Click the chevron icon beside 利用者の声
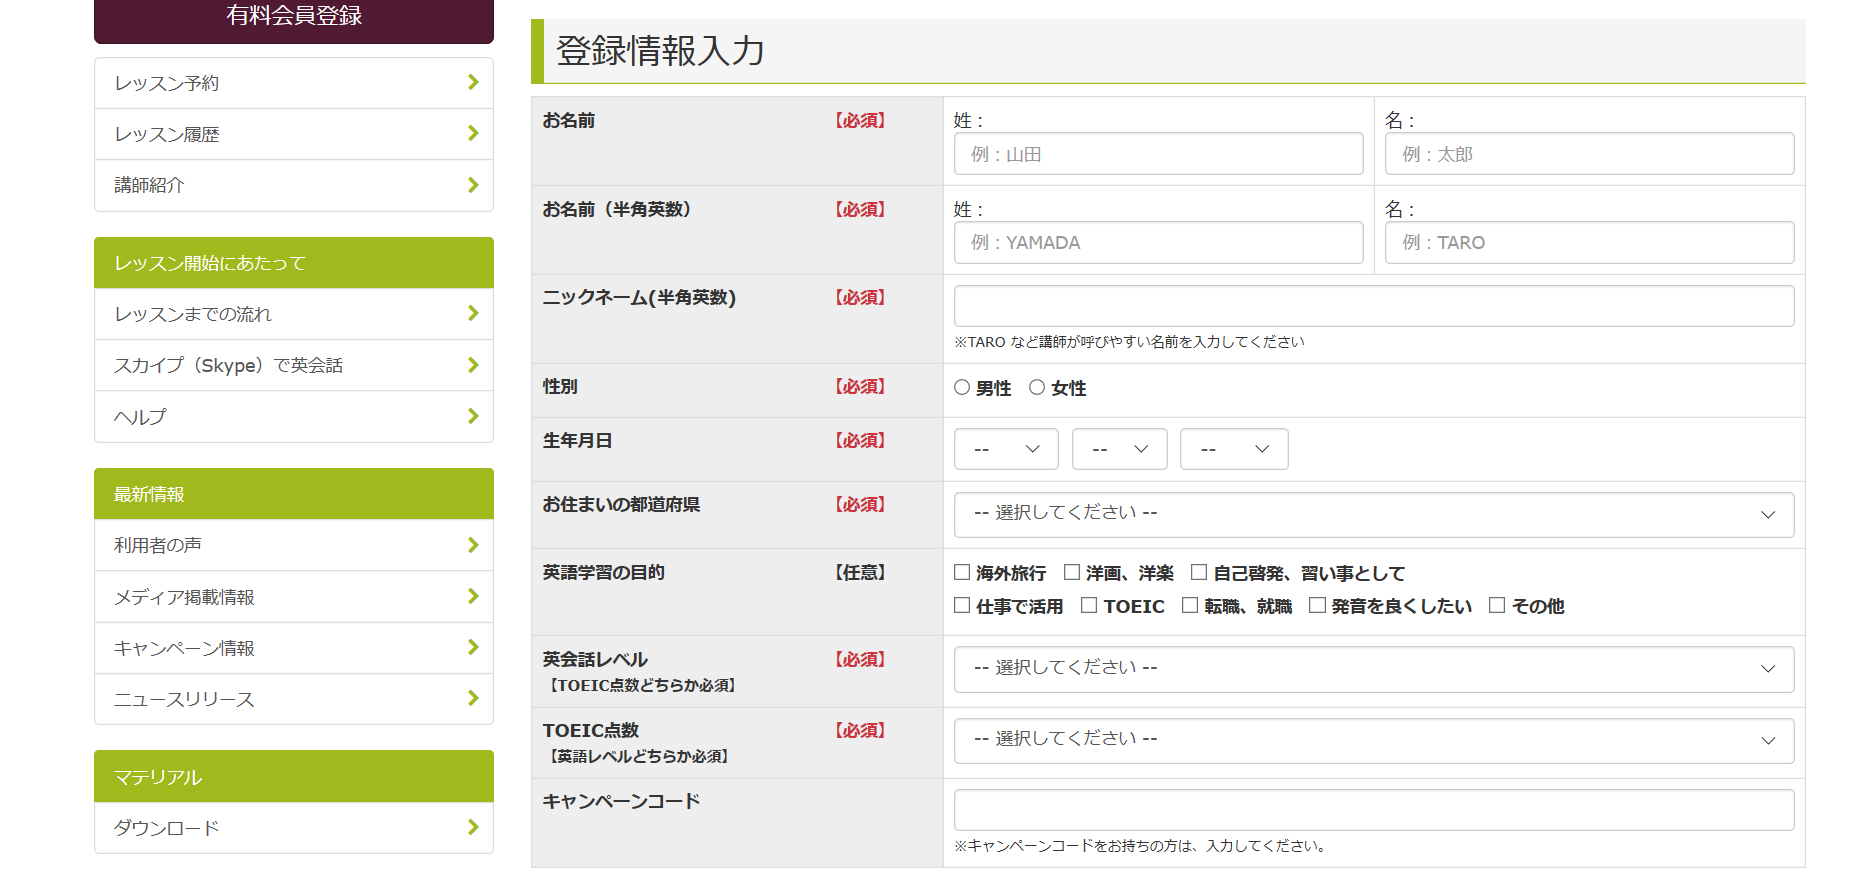The image size is (1864, 894). tap(473, 545)
